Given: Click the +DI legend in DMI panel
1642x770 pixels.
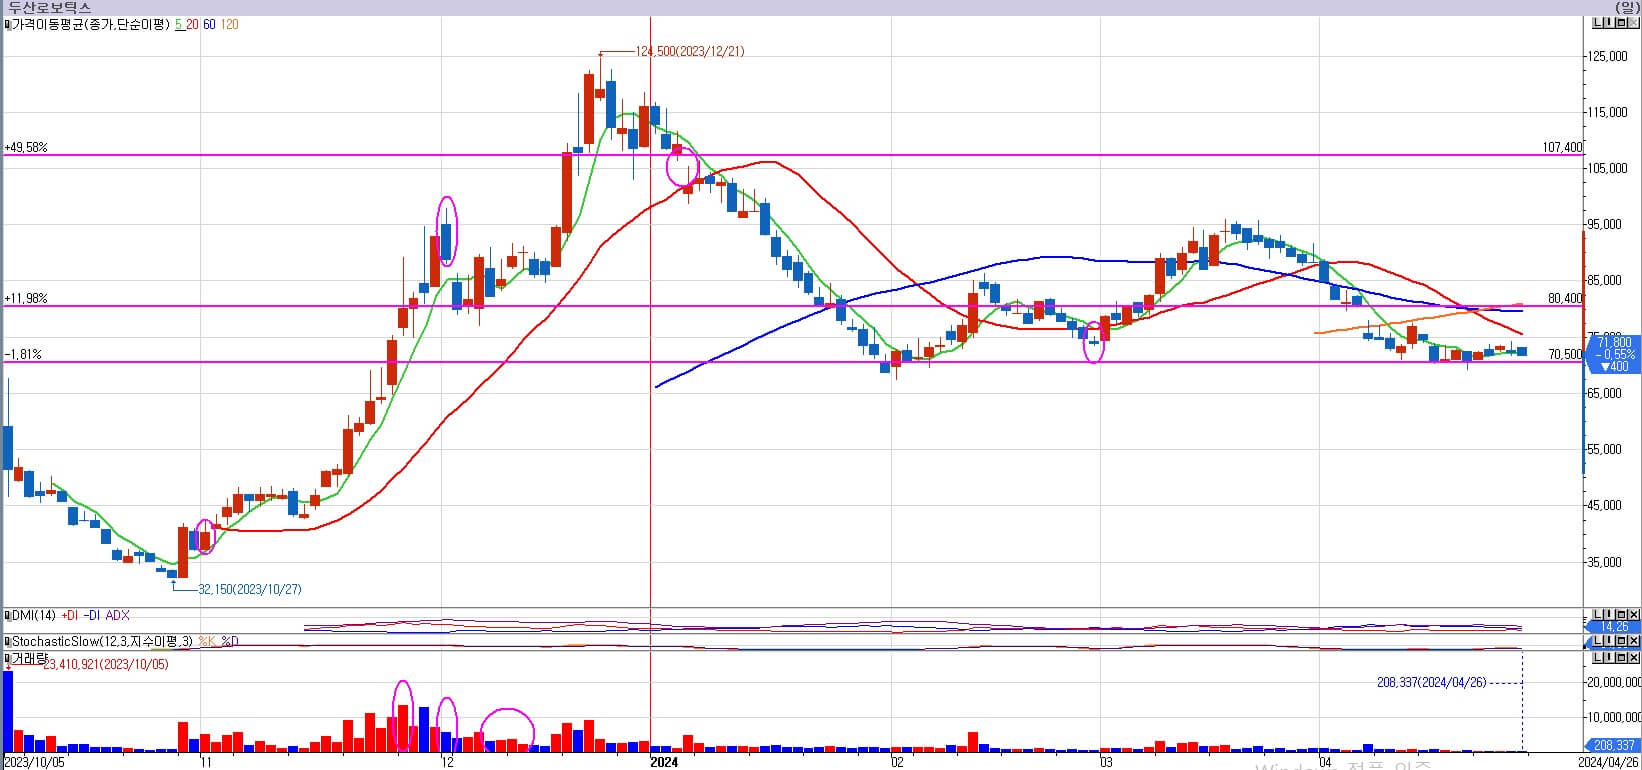Looking at the screenshot, I should (x=70, y=615).
